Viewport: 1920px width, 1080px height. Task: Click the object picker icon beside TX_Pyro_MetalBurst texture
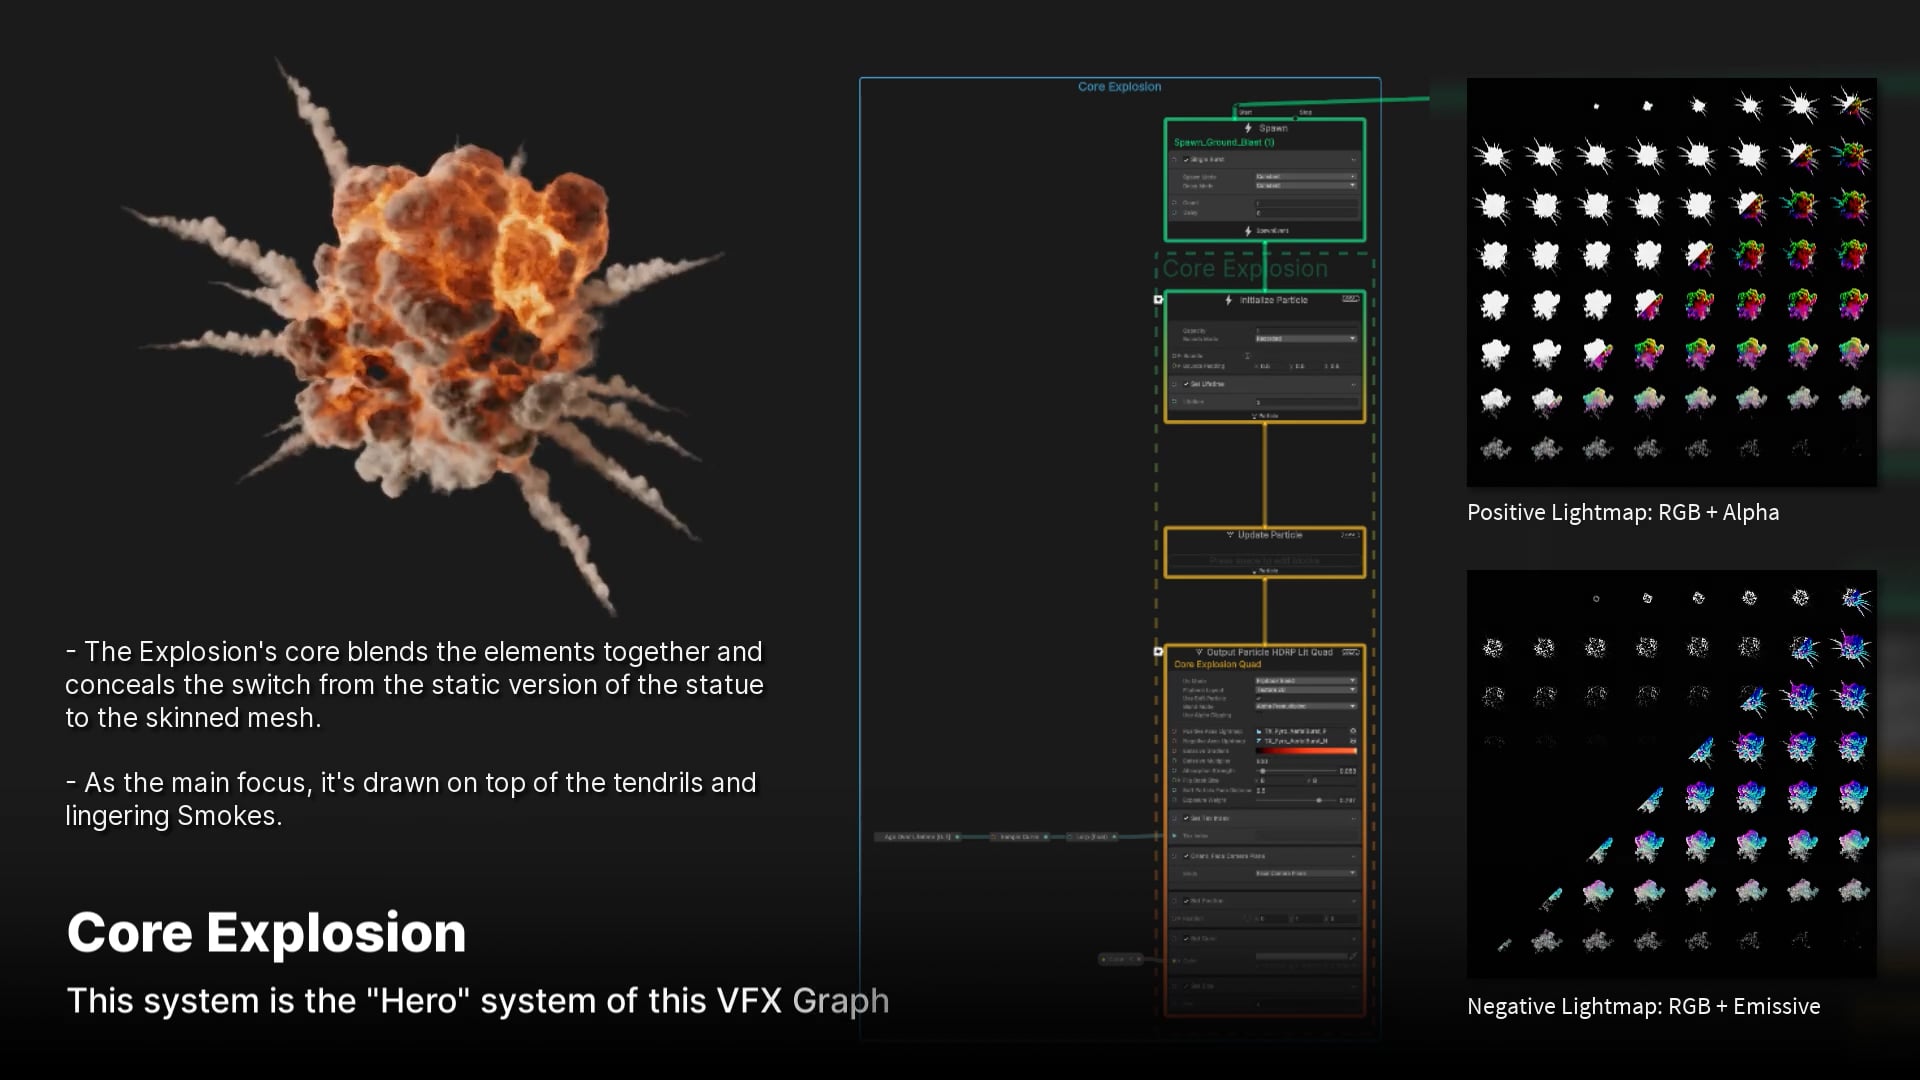point(1352,732)
